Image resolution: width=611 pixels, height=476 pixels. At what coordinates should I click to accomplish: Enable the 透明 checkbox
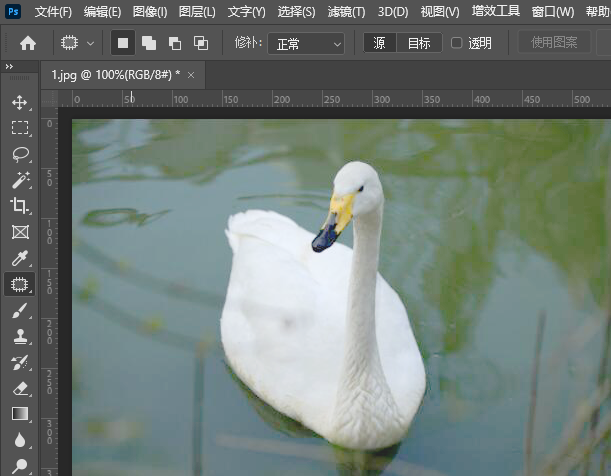point(456,43)
